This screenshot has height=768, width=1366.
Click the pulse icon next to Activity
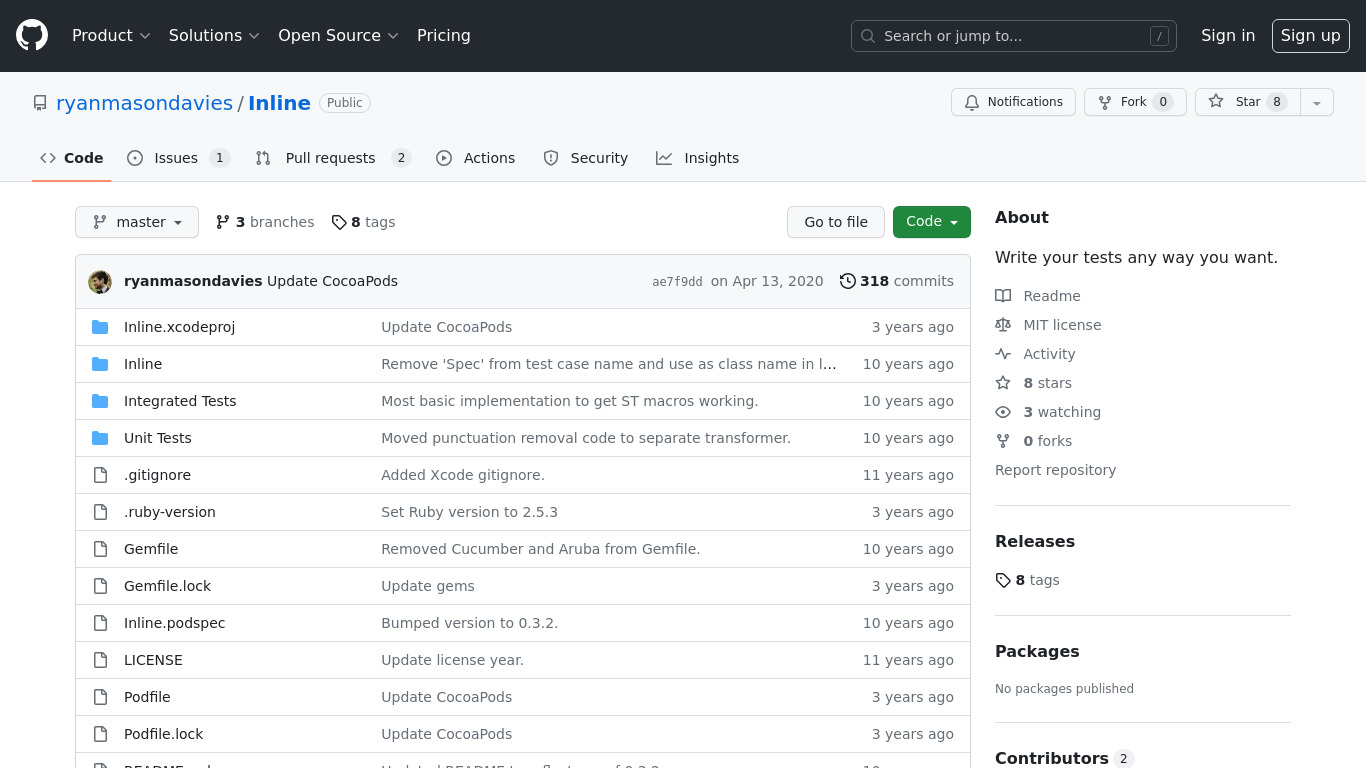point(1003,354)
